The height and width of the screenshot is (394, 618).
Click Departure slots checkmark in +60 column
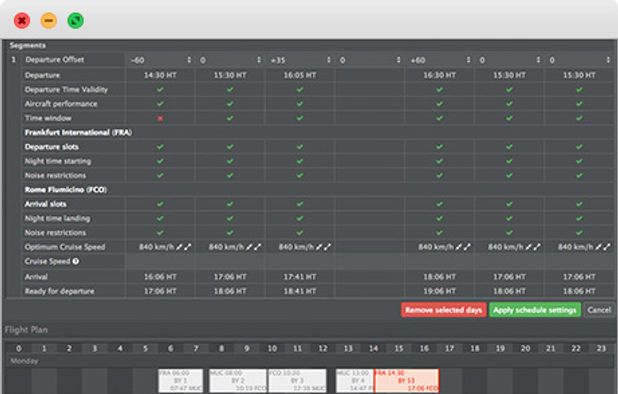(x=440, y=147)
